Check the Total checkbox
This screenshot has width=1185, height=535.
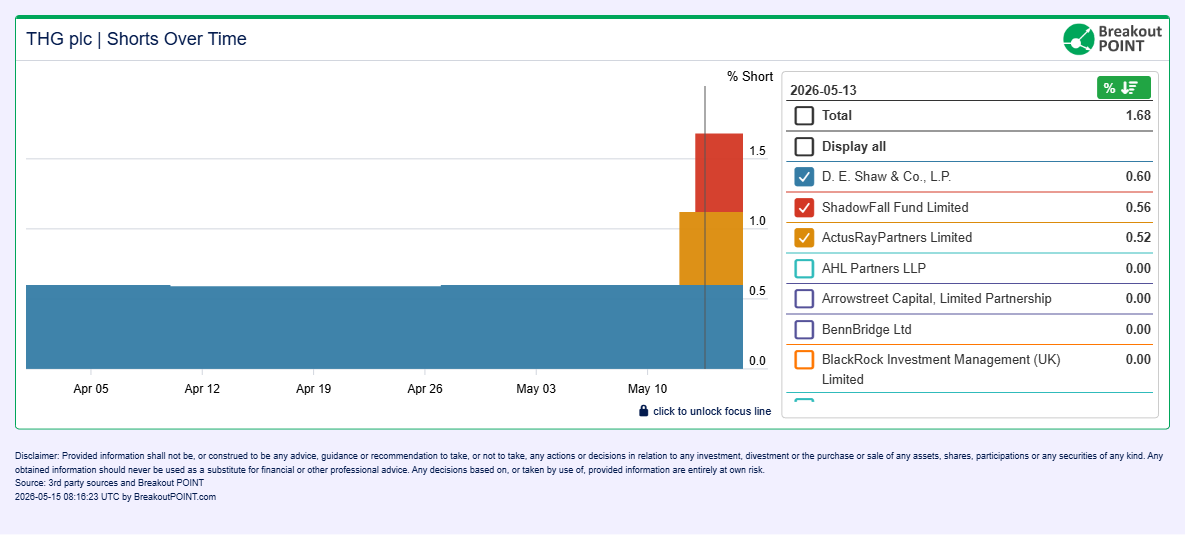point(804,116)
